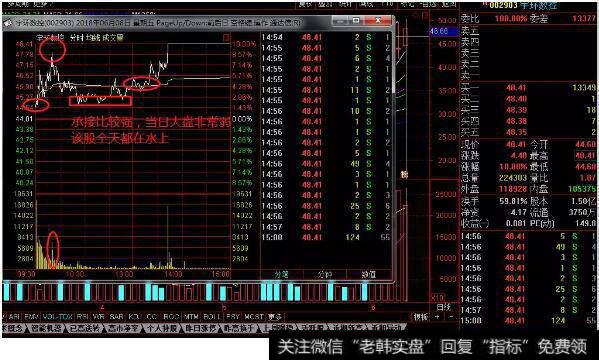Click the 10.00% percentage axis label
Image resolution: width=599 pixels, height=360 pixels.
tap(243, 44)
